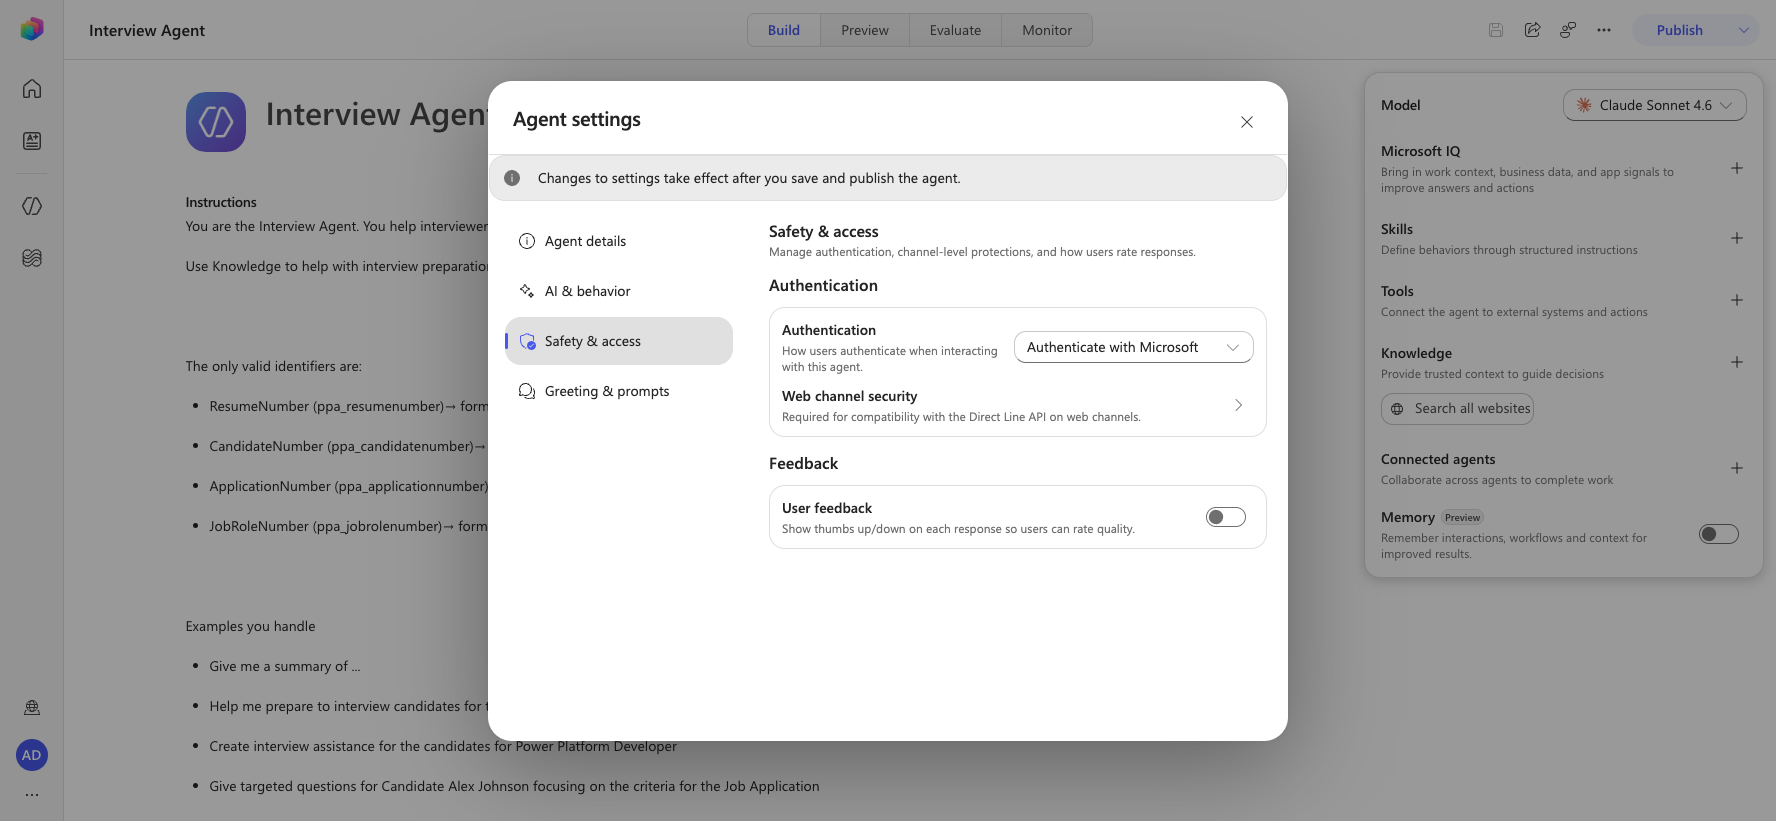The height and width of the screenshot is (821, 1776).
Task: Click the Authentication section heading
Action: pyautogui.click(x=823, y=285)
